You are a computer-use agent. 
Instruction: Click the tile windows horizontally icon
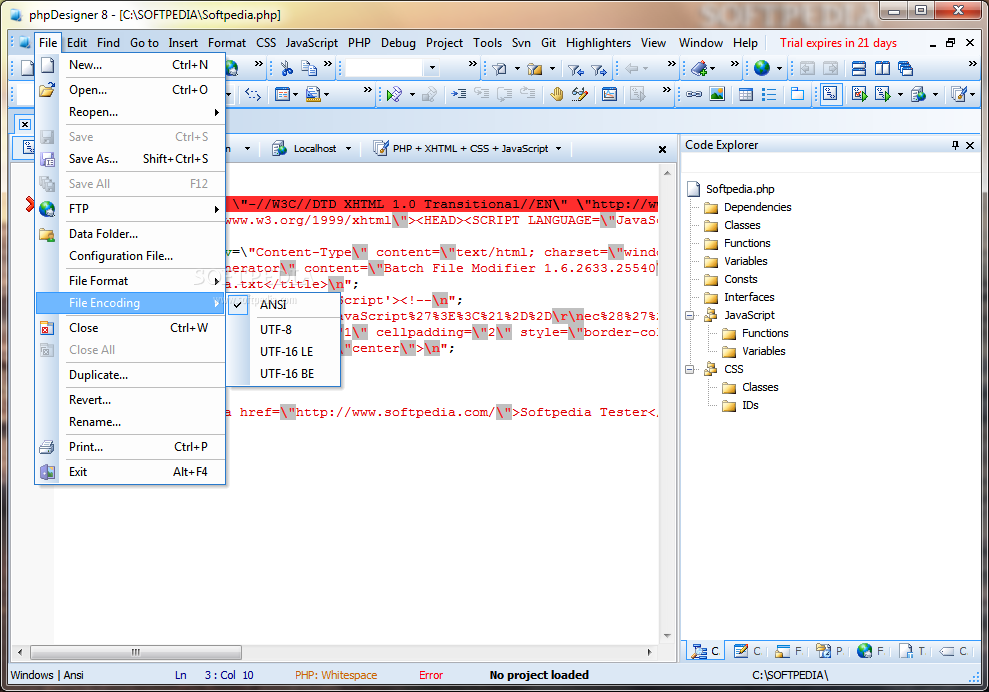[x=858, y=68]
